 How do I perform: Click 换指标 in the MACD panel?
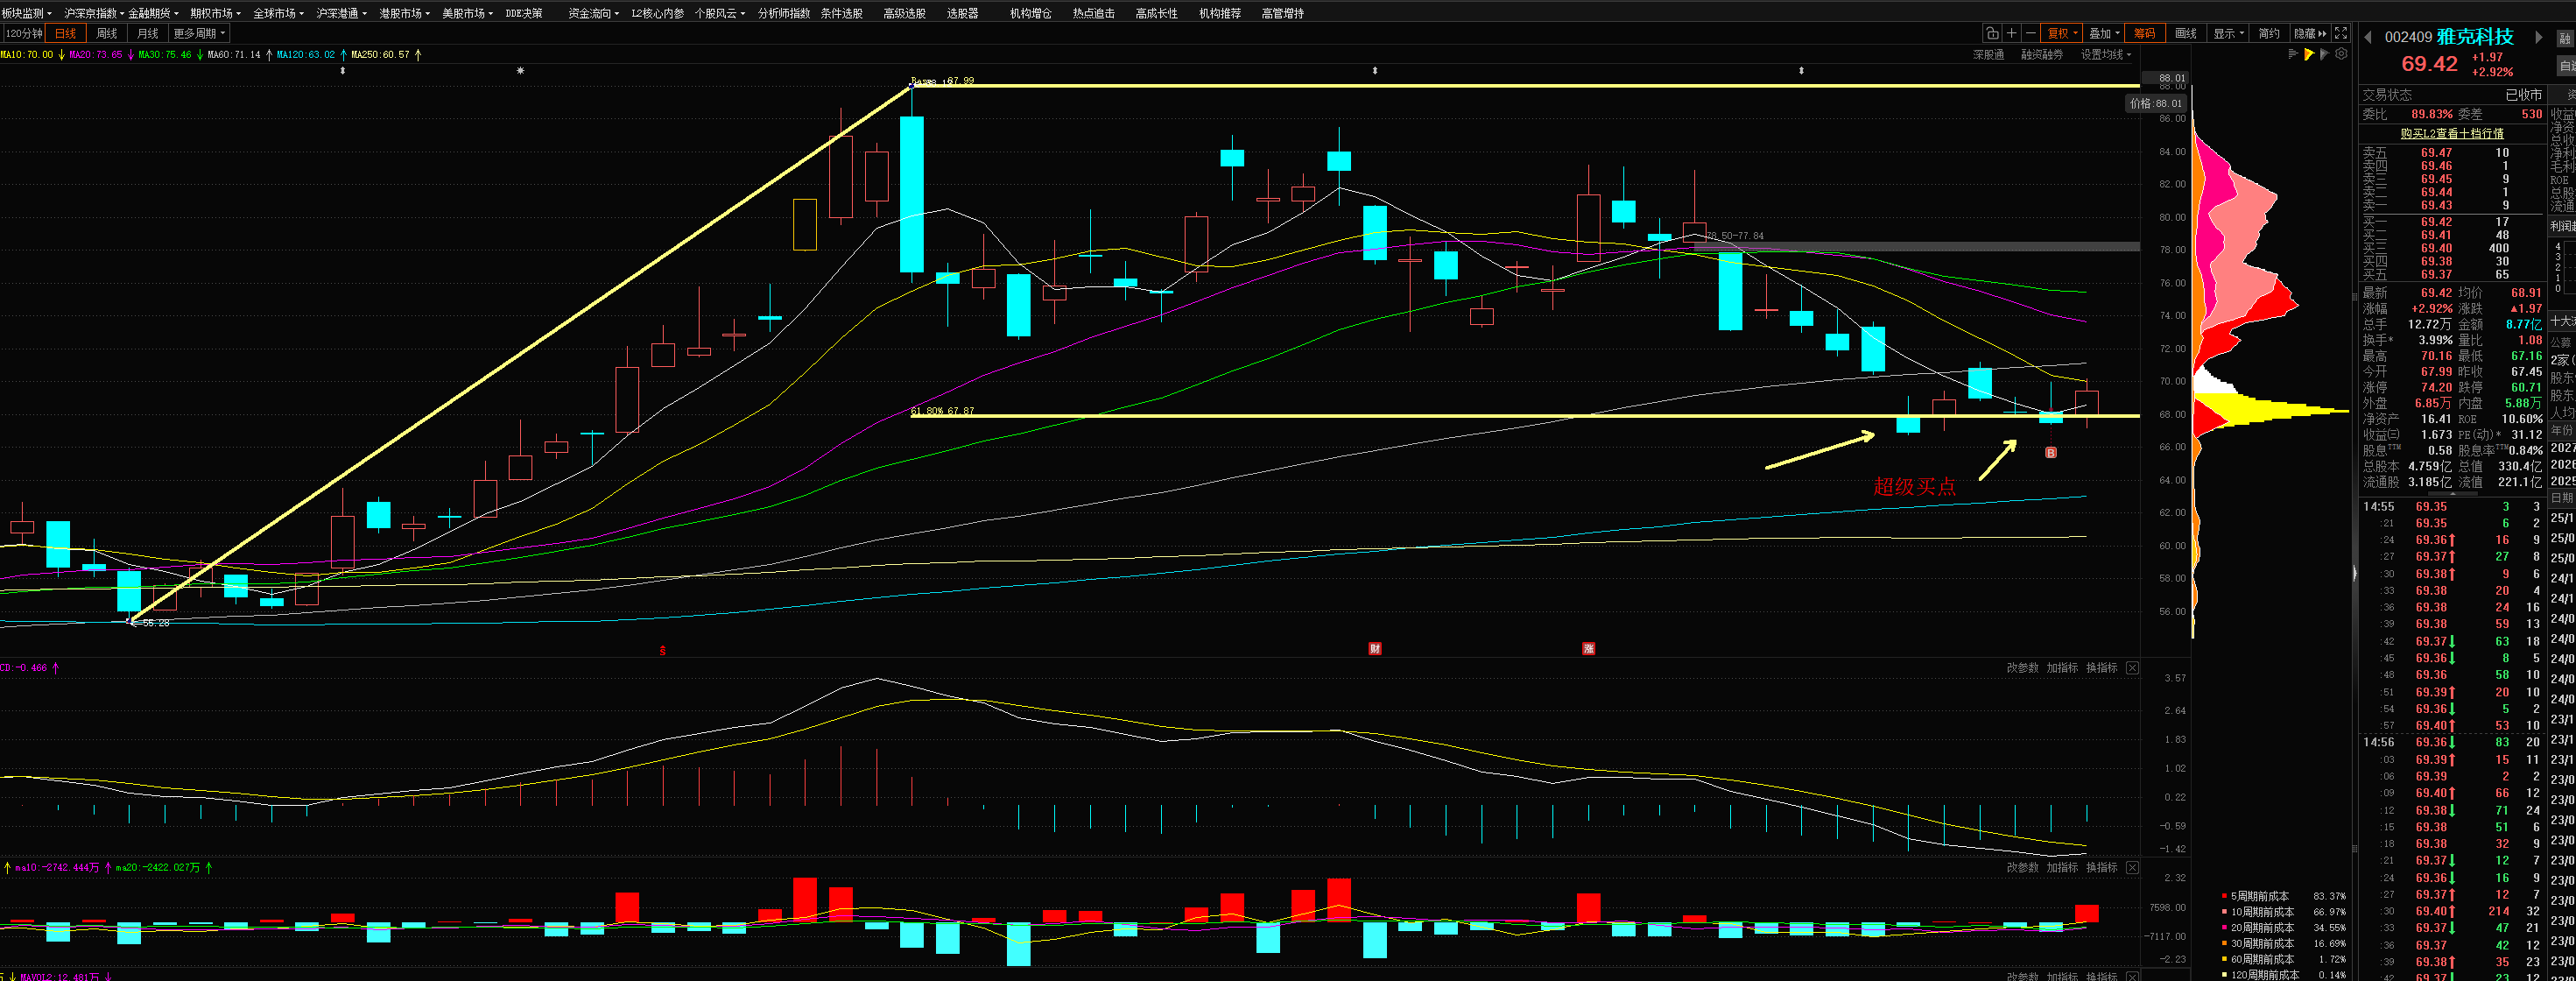tap(2101, 668)
